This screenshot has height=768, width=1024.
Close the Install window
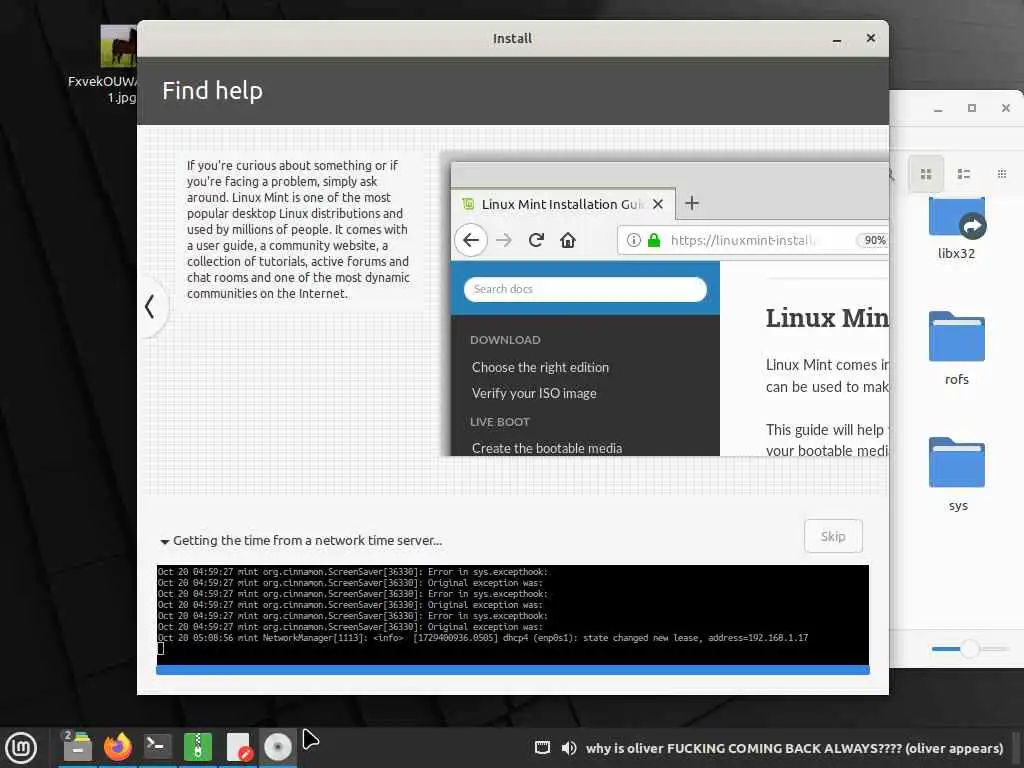tap(871, 39)
